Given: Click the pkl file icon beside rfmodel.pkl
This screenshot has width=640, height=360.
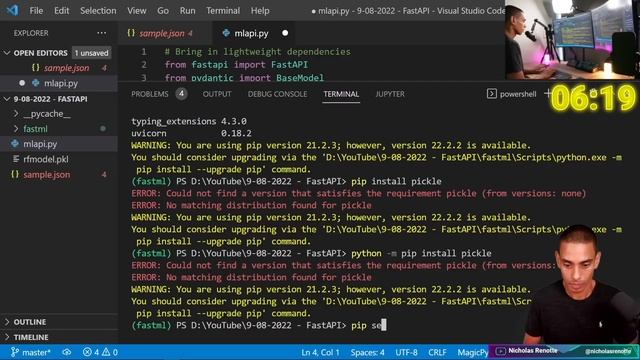Looking at the screenshot, I should (16, 159).
